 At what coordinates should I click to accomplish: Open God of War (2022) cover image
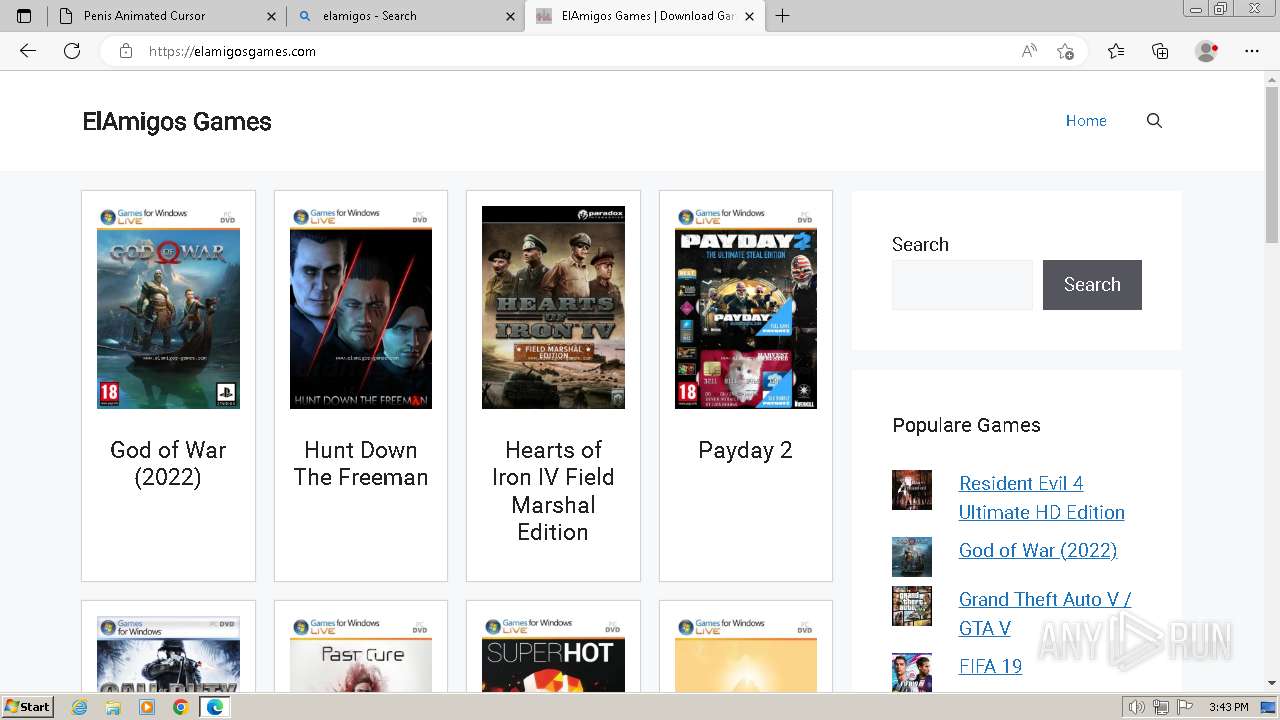[168, 308]
